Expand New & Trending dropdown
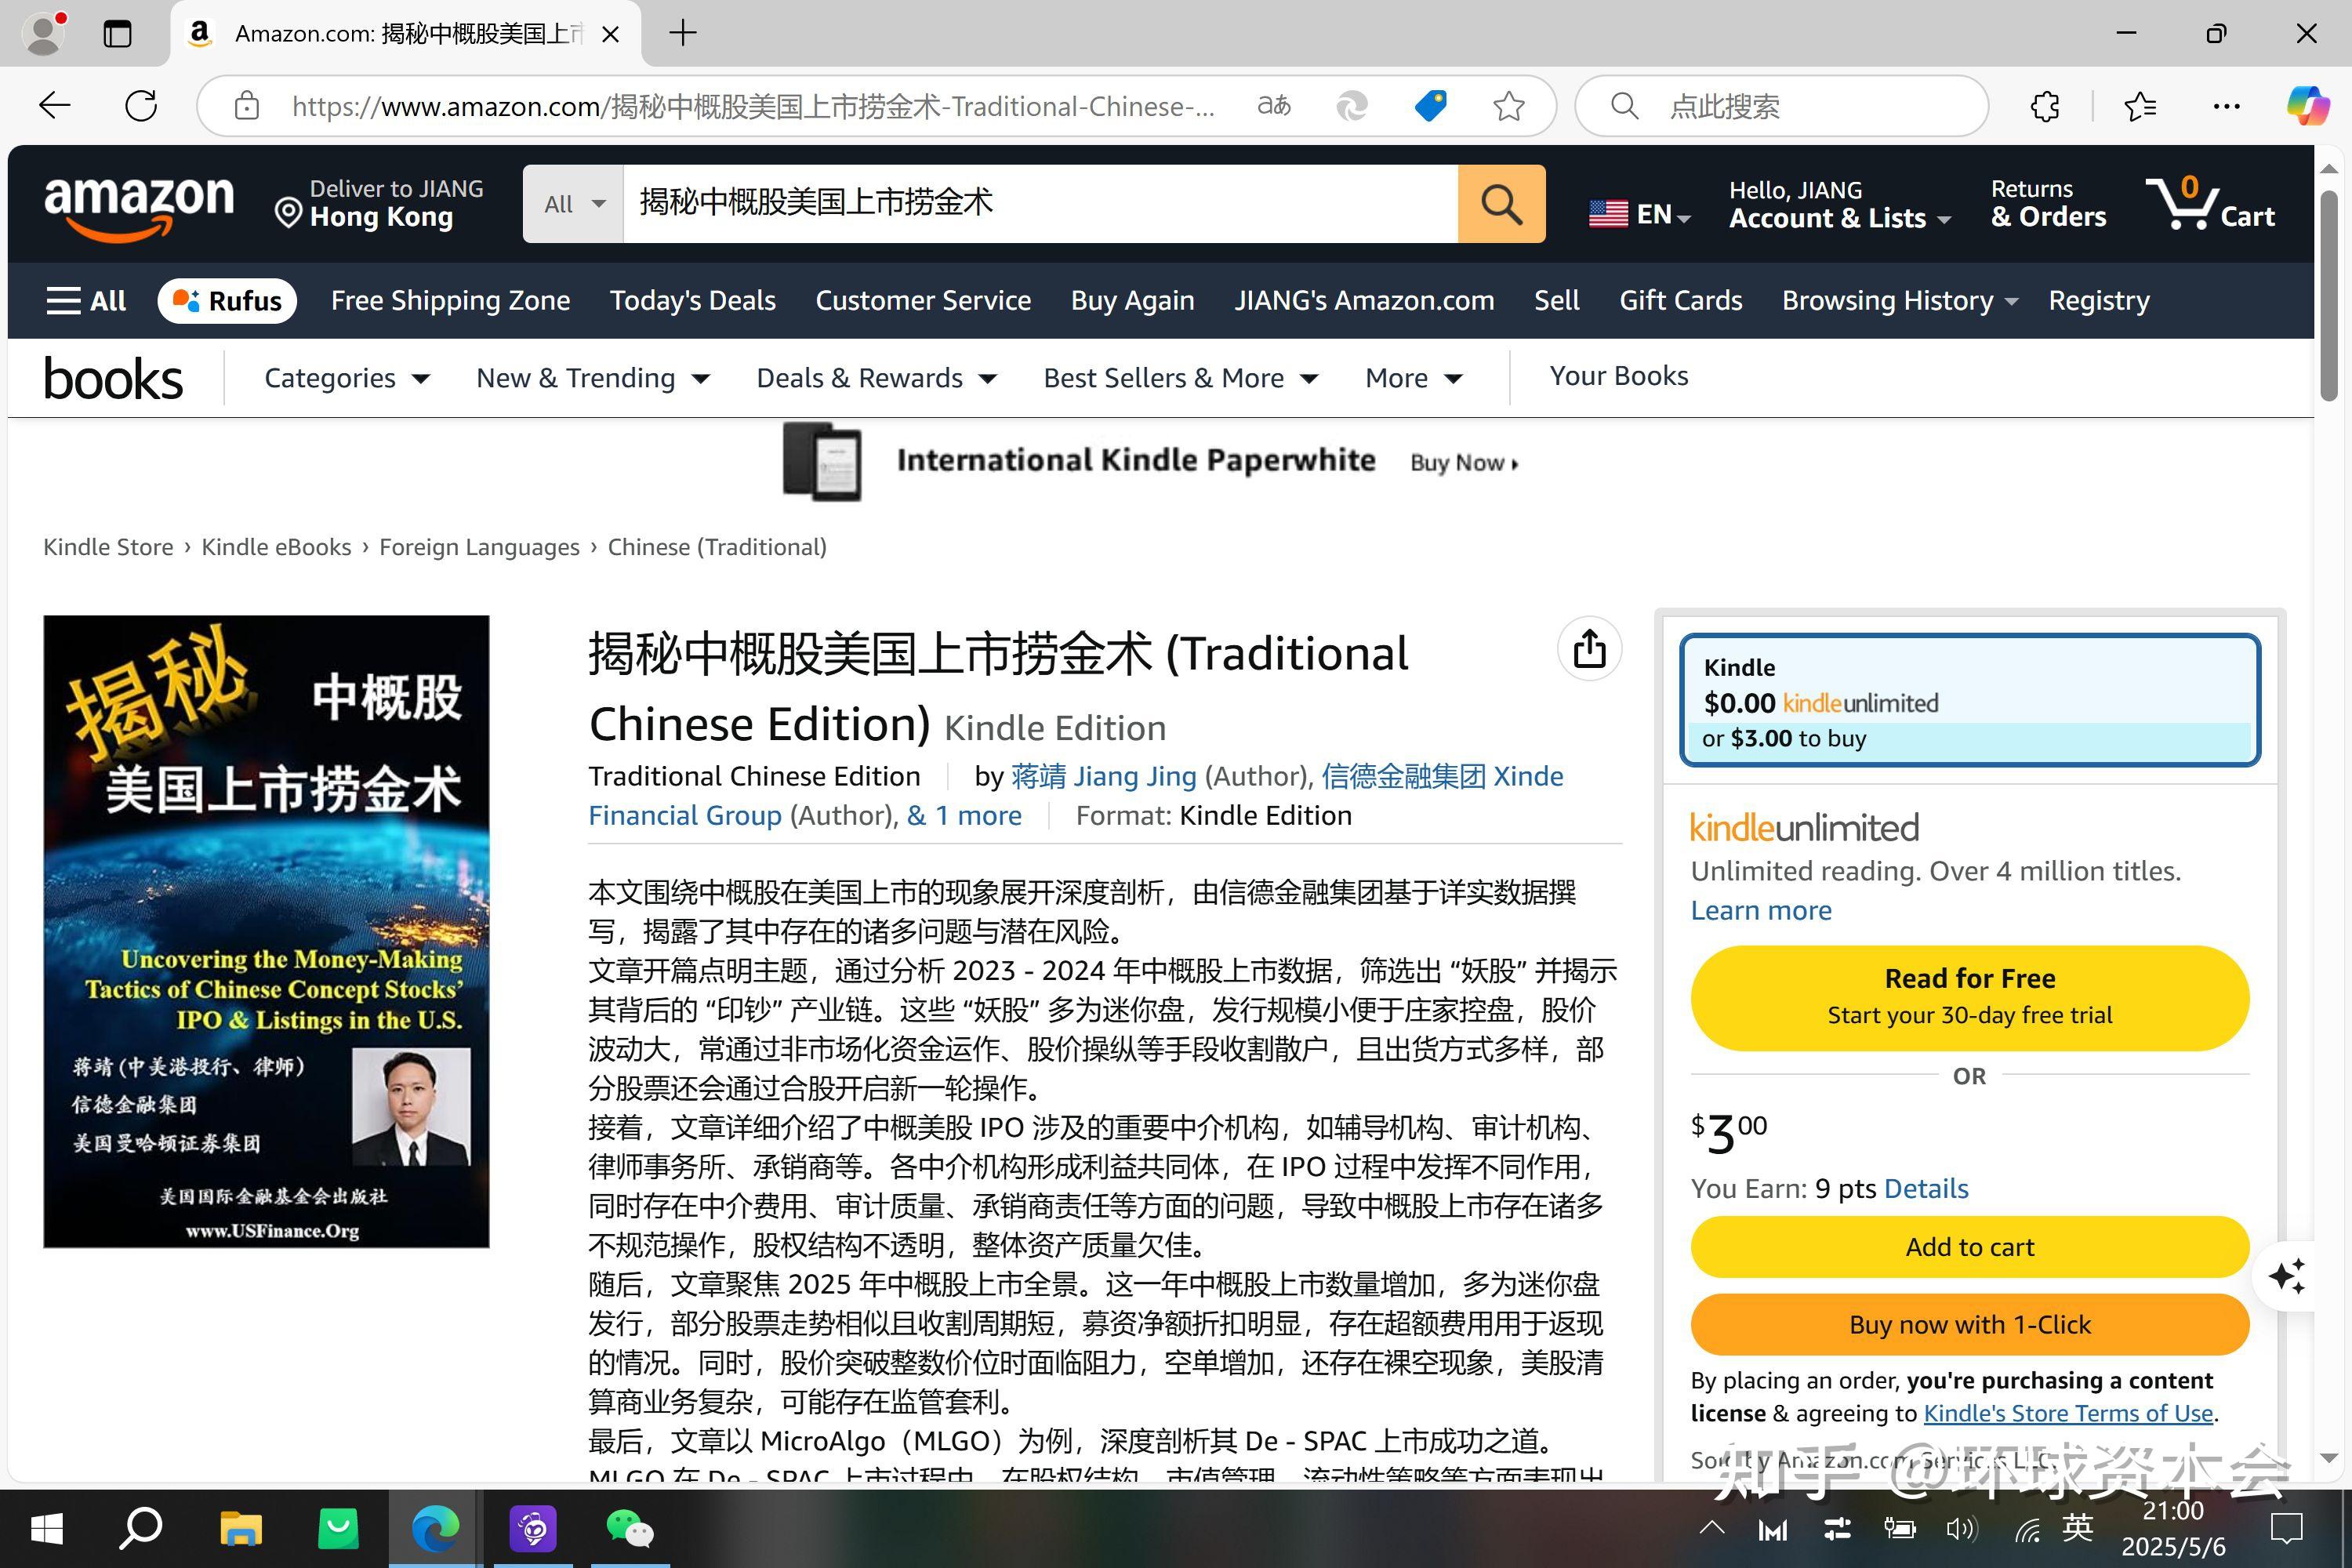2352x1568 pixels. click(x=592, y=378)
